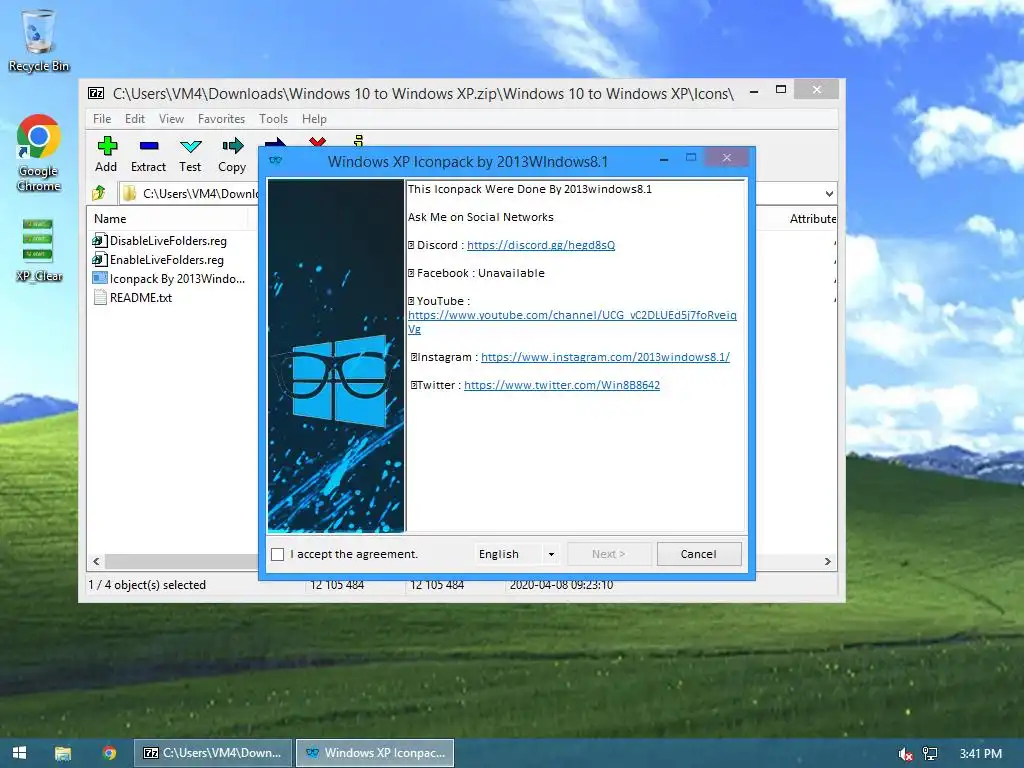Click the glasses icon in the installer title bar
This screenshot has width=1024, height=768.
click(276, 160)
